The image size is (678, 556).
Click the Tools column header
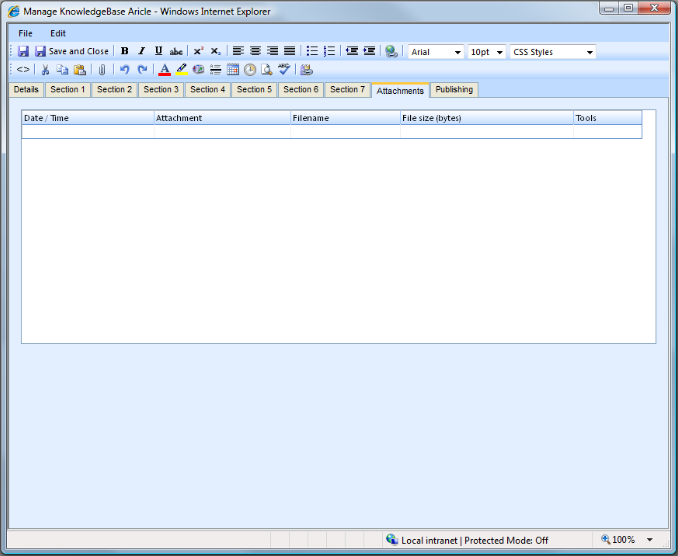(608, 118)
